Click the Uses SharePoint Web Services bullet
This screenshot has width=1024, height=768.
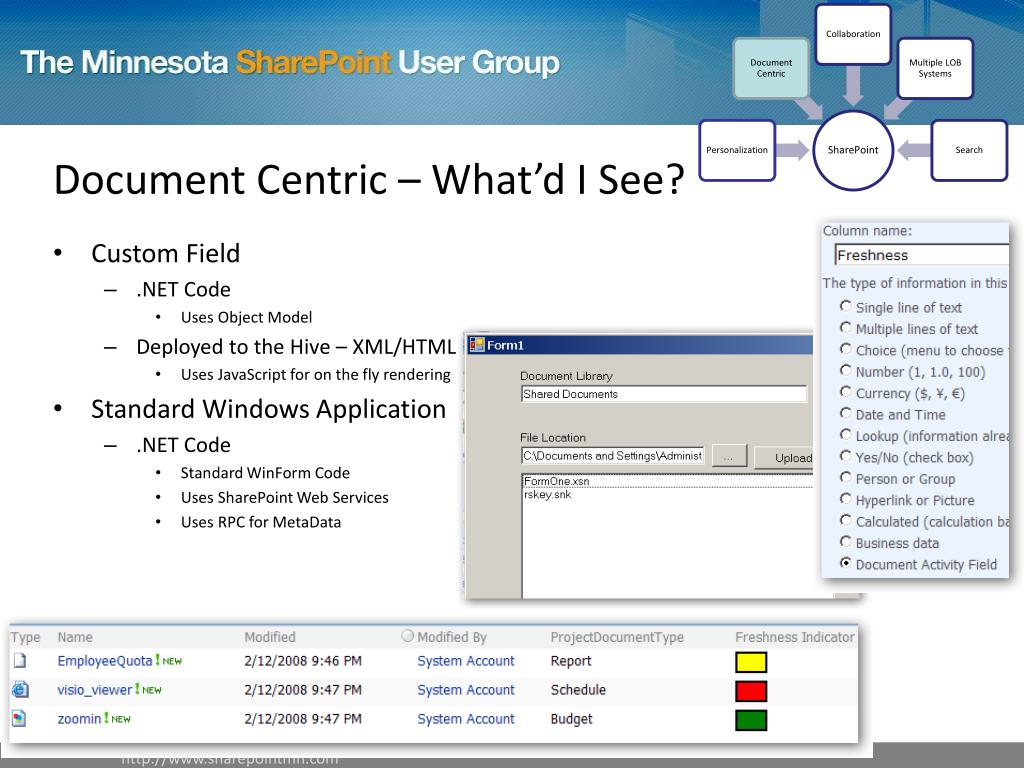[x=285, y=498]
